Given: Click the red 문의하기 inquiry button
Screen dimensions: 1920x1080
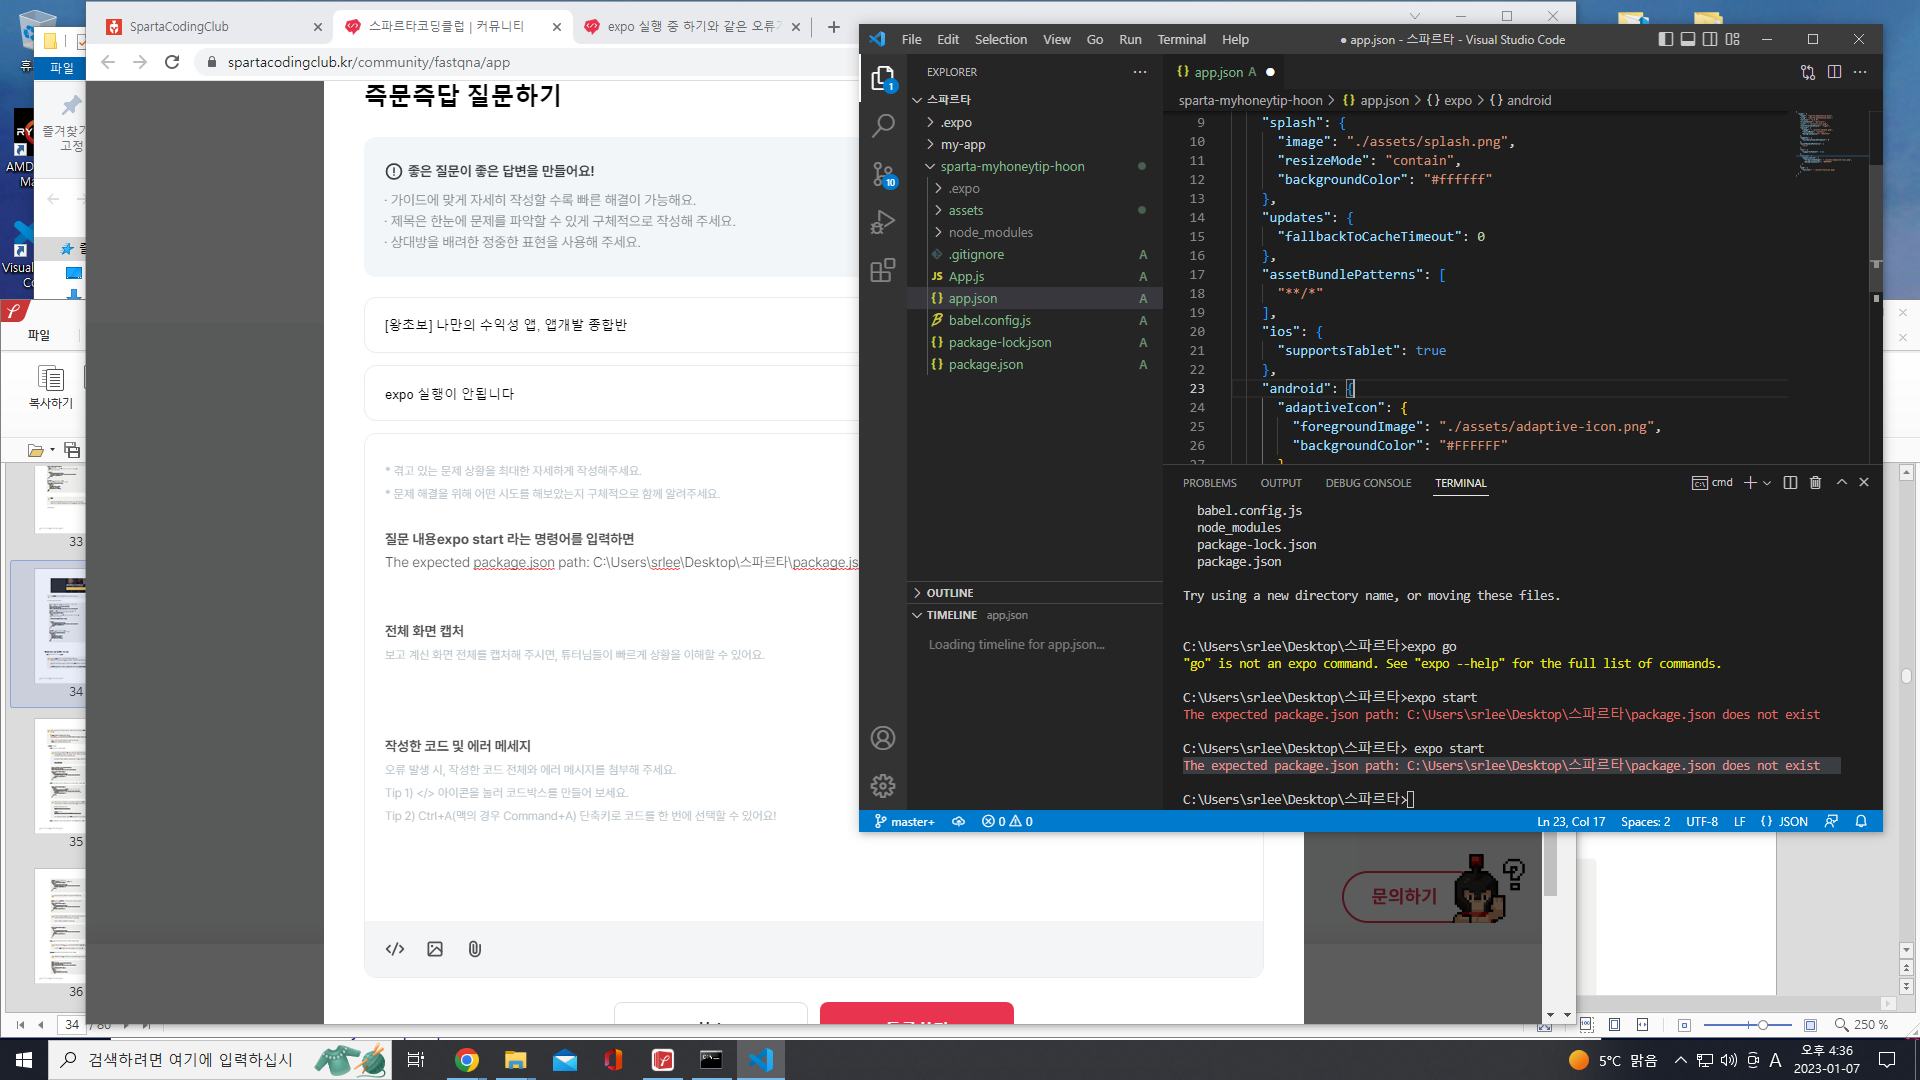Looking at the screenshot, I should [x=1404, y=896].
